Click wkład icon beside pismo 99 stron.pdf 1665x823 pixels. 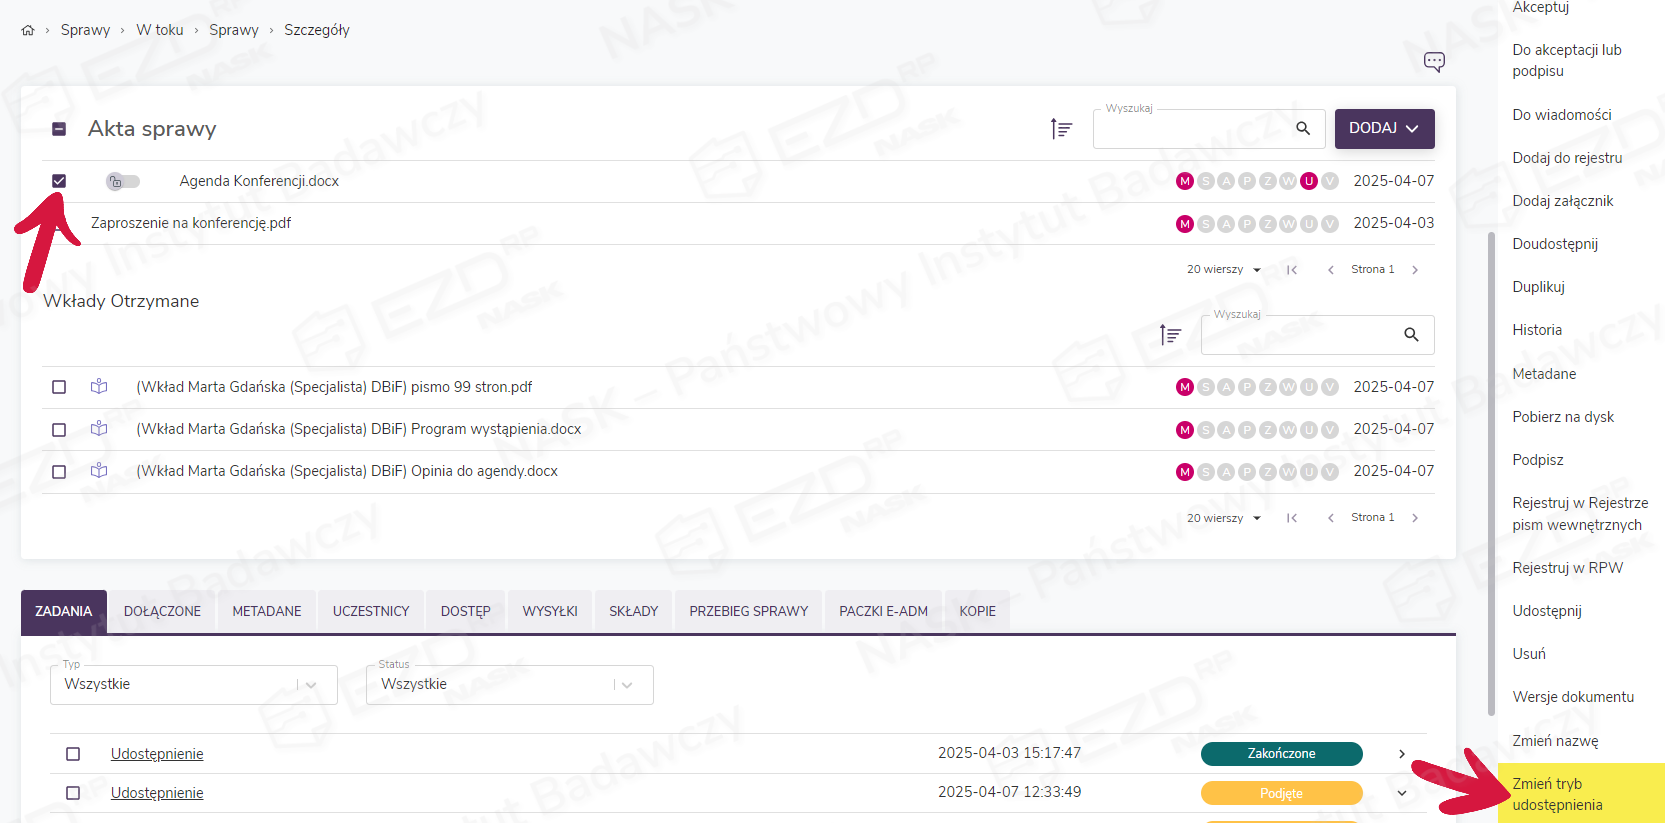(99, 387)
